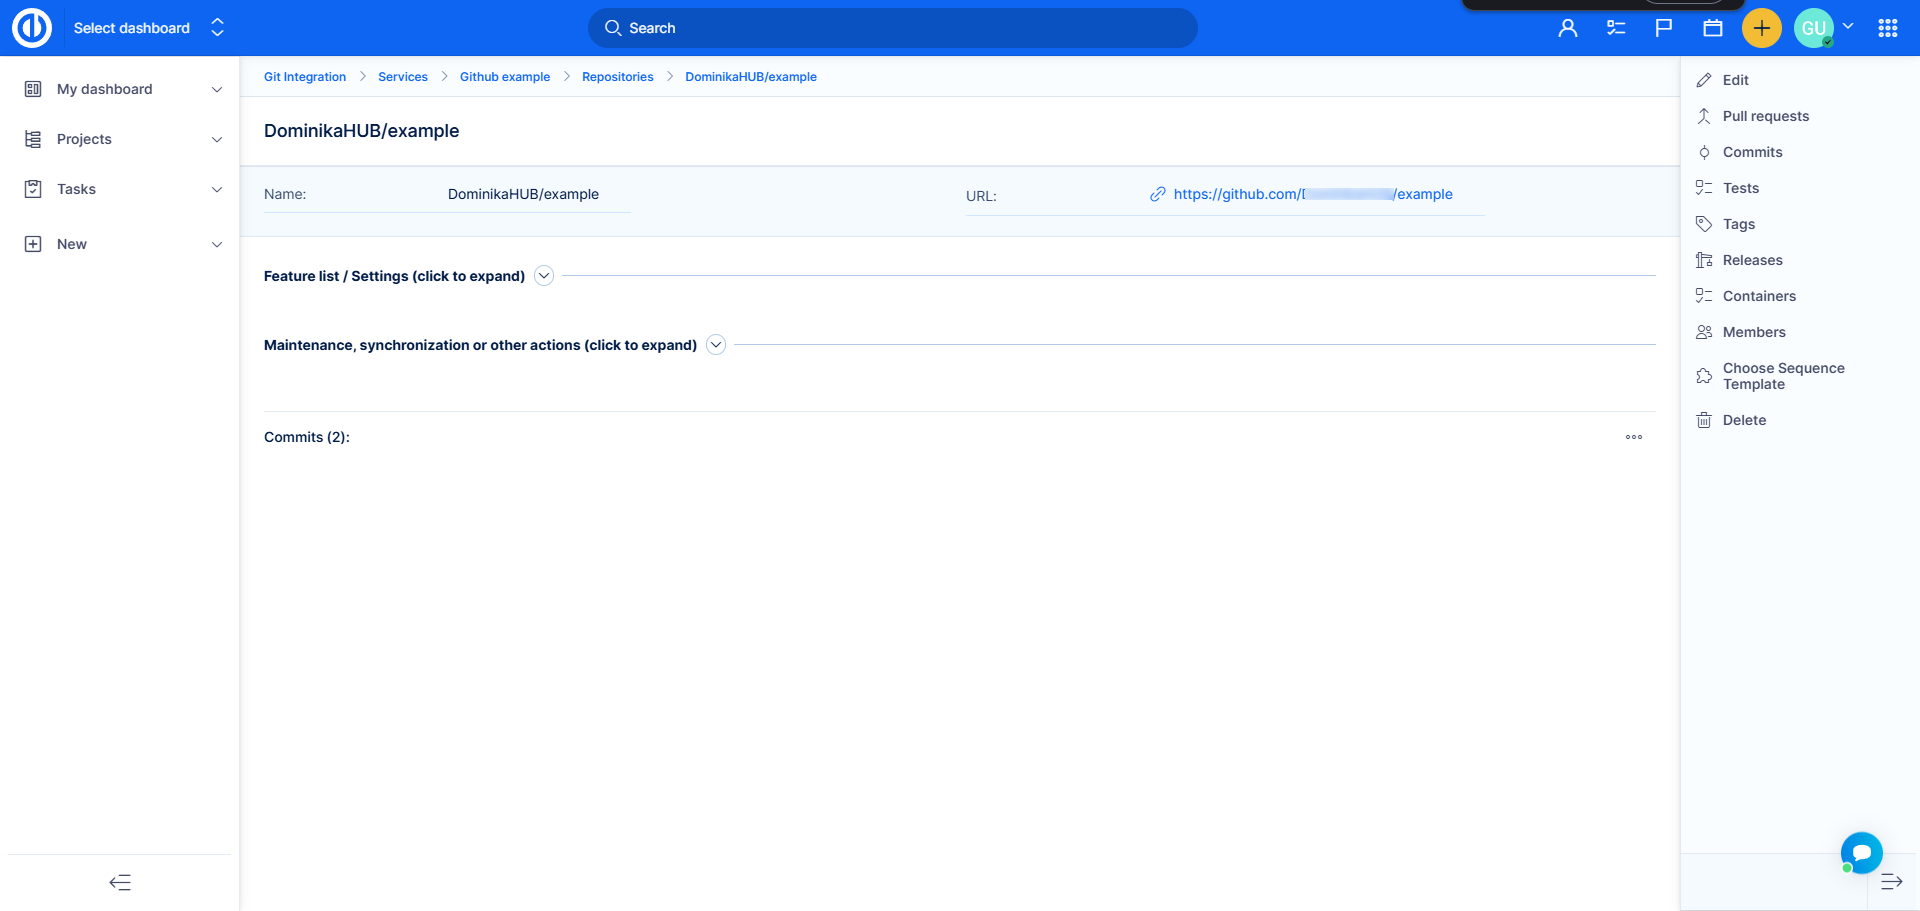Open the task checklist icon in header
Viewport: 1920px width, 911px height.
tap(1616, 28)
